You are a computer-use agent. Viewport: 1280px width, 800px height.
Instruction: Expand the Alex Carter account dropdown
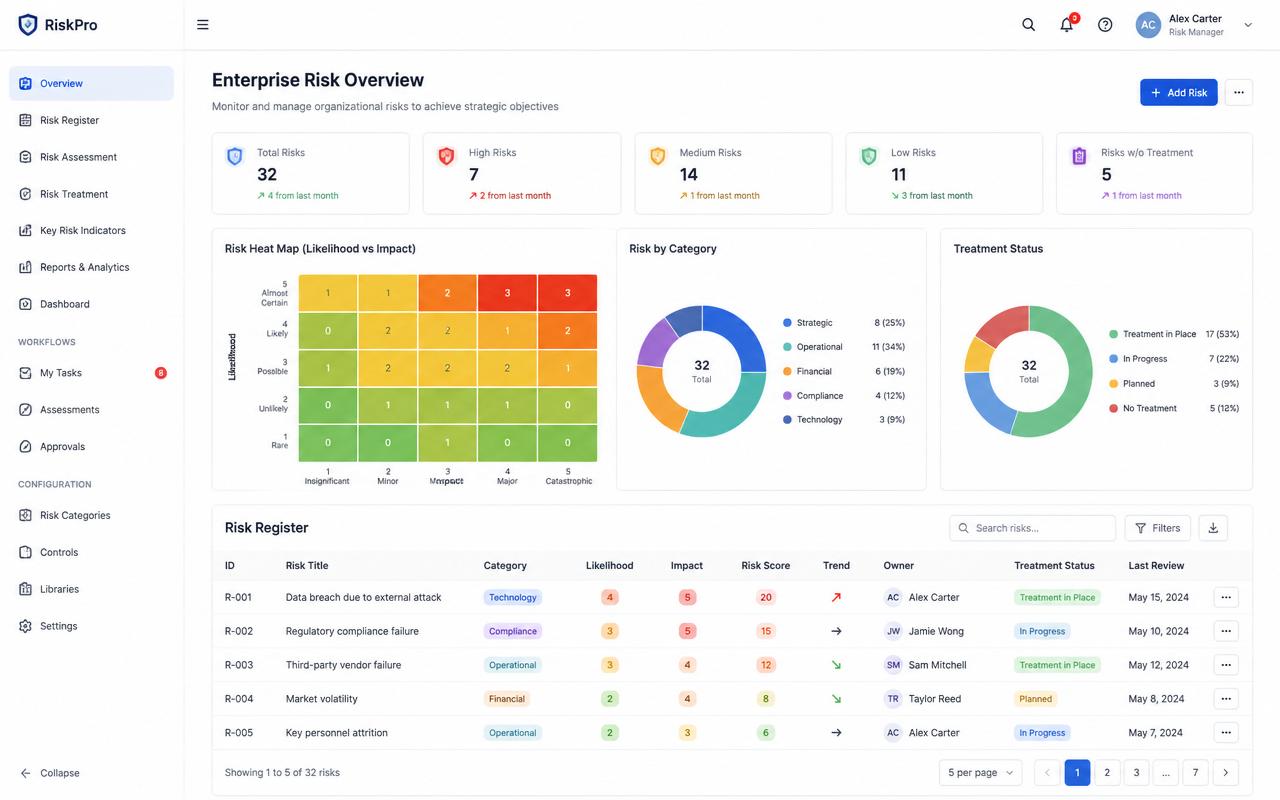pos(1248,25)
